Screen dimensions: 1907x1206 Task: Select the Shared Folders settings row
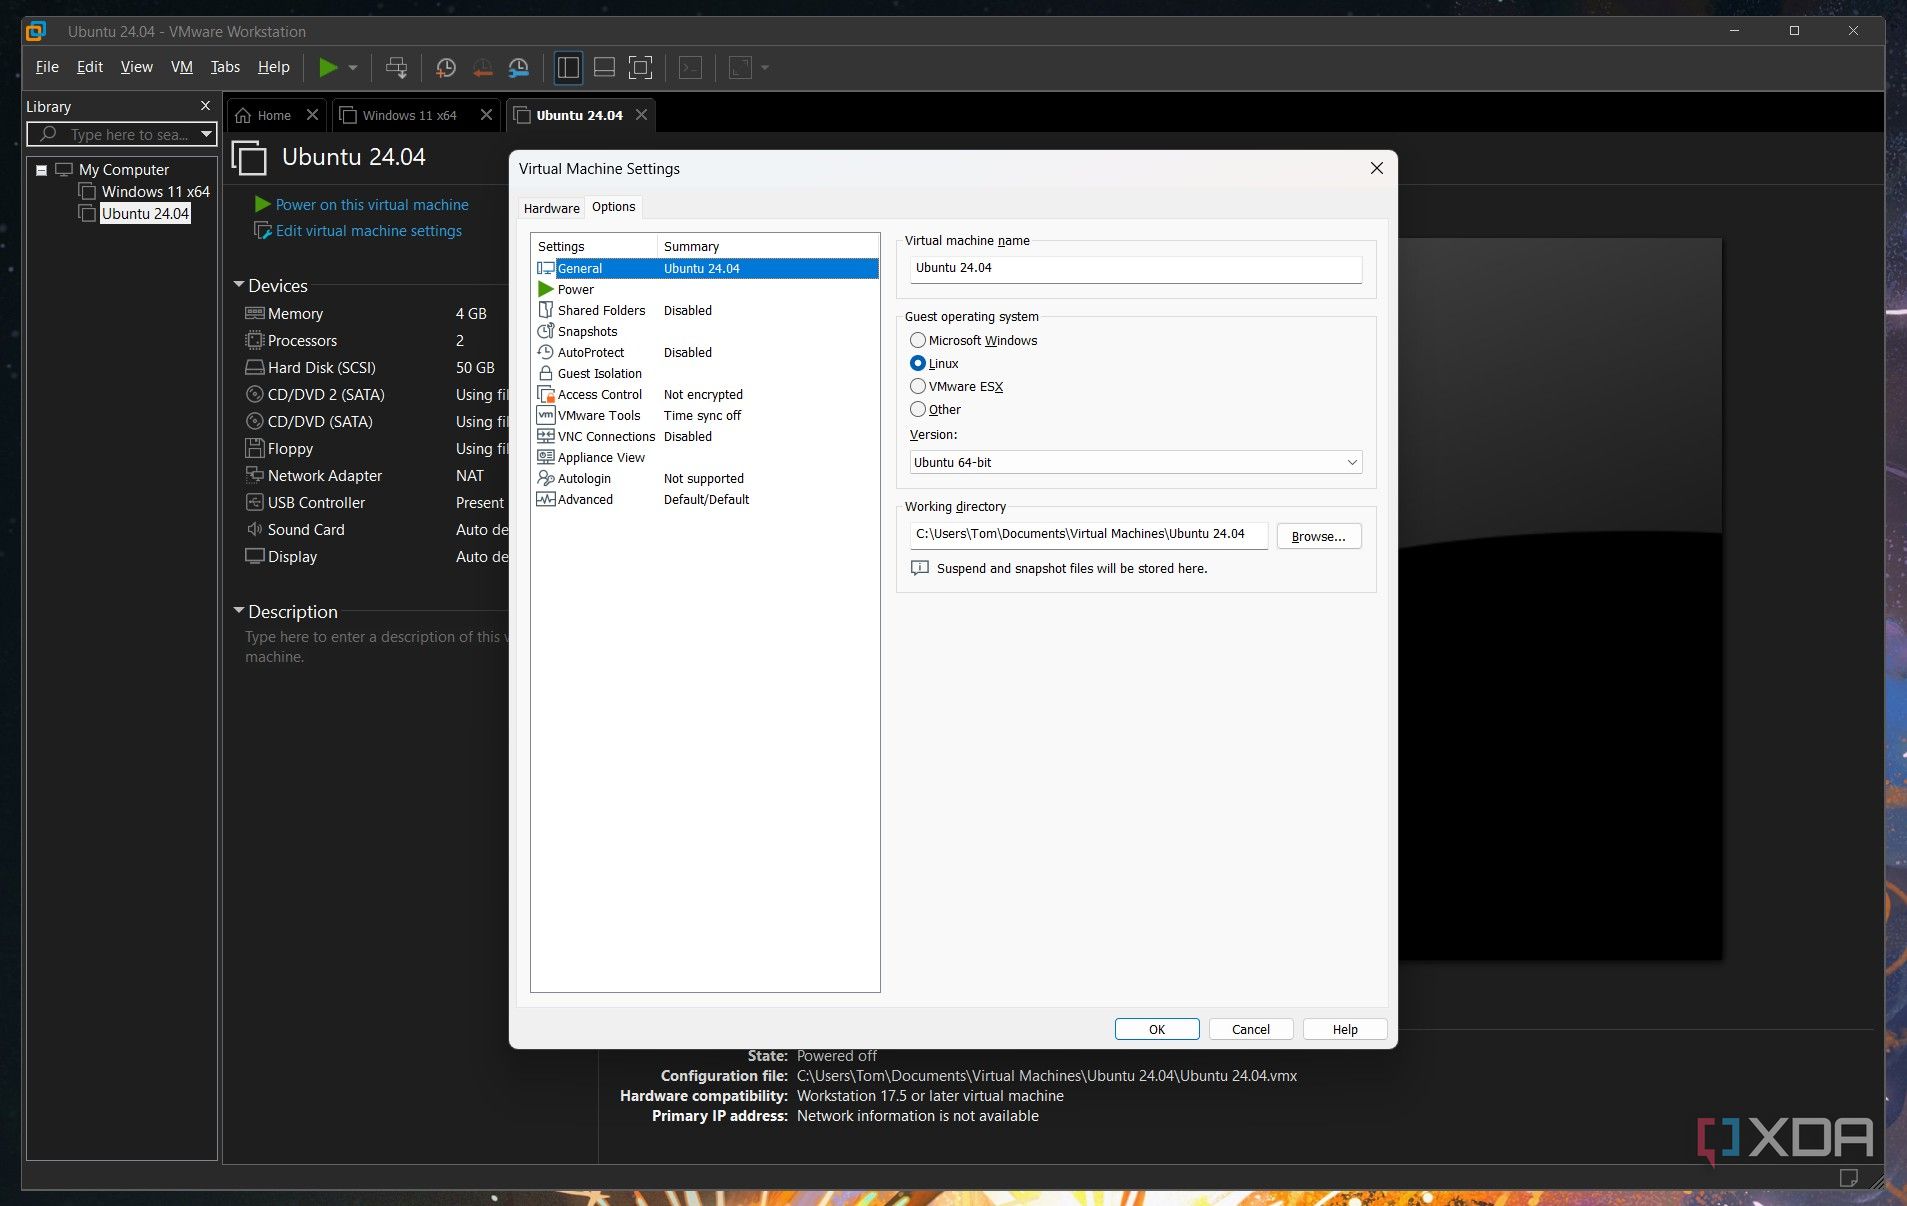pyautogui.click(x=706, y=310)
